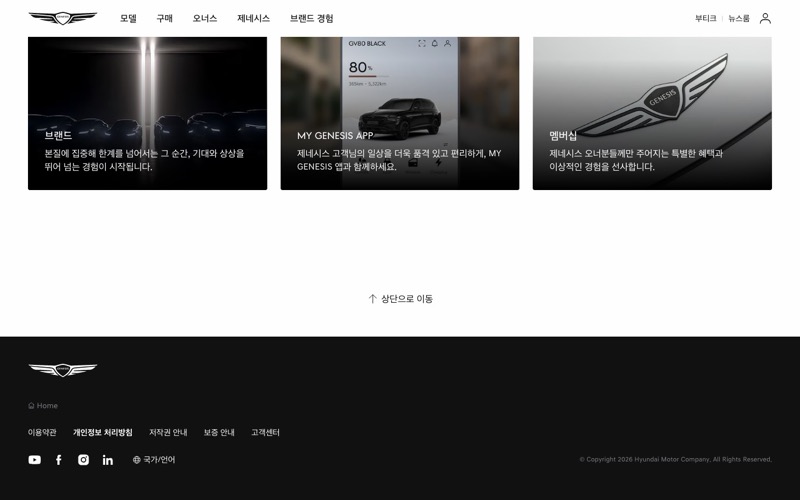The width and height of the screenshot is (800, 500).
Task: Open the 제네시스 menu
Action: (x=254, y=18)
